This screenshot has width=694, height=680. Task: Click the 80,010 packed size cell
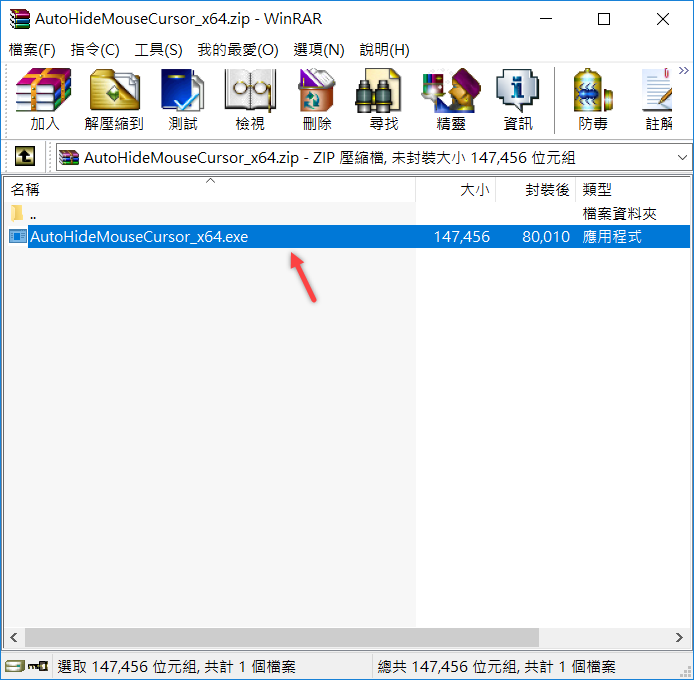click(546, 236)
